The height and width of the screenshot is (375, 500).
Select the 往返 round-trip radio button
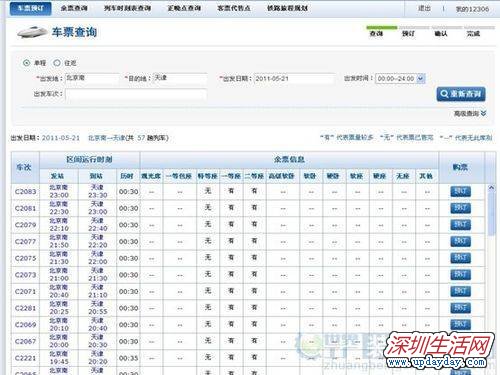tap(57, 63)
